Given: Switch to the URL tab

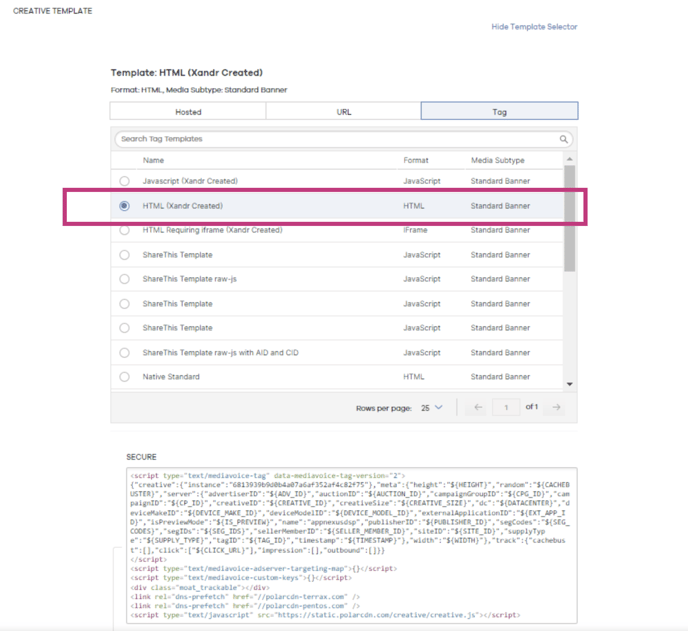Looking at the screenshot, I should pyautogui.click(x=343, y=112).
